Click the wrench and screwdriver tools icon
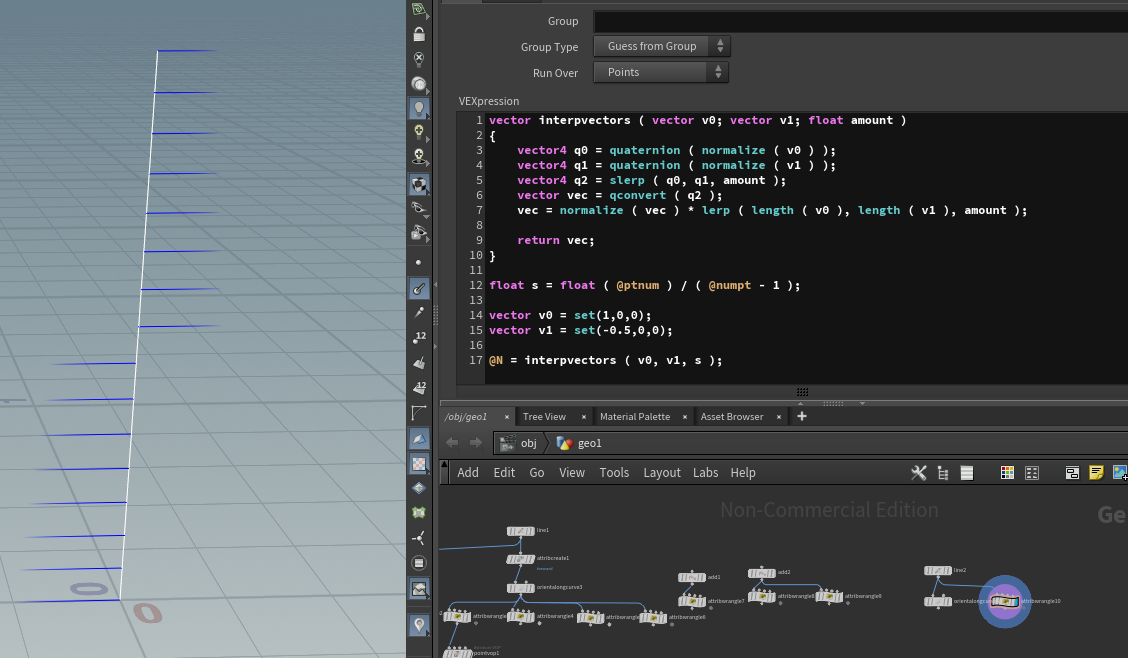Viewport: 1128px width, 658px height. [x=919, y=472]
